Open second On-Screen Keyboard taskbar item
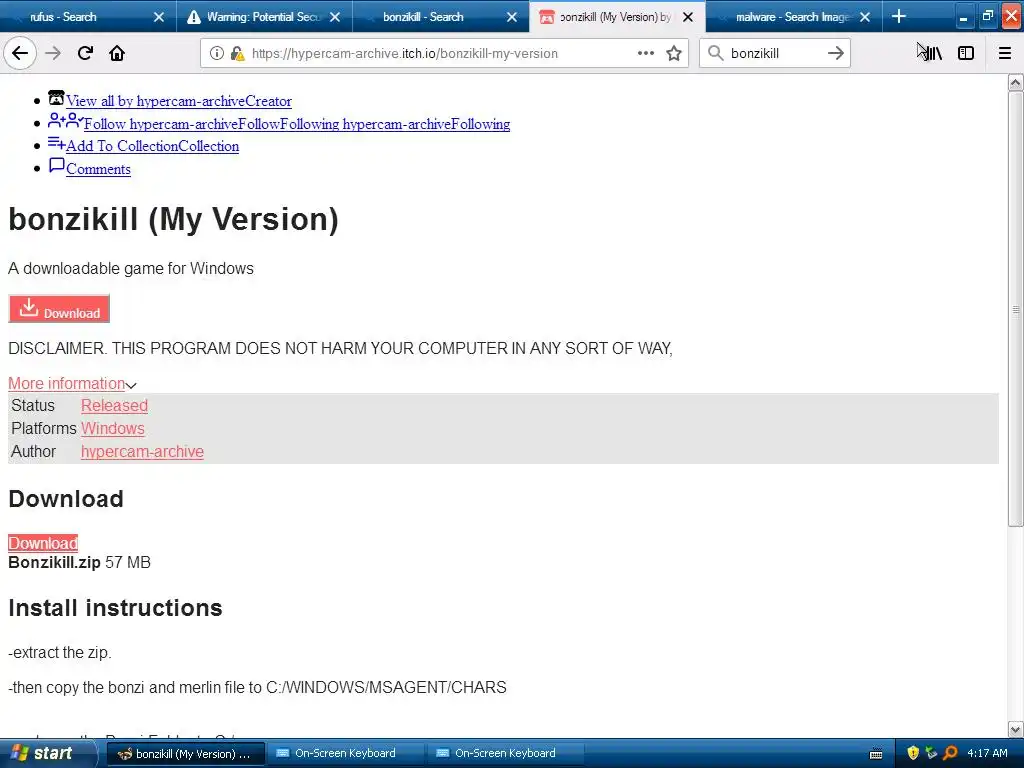 coord(505,754)
